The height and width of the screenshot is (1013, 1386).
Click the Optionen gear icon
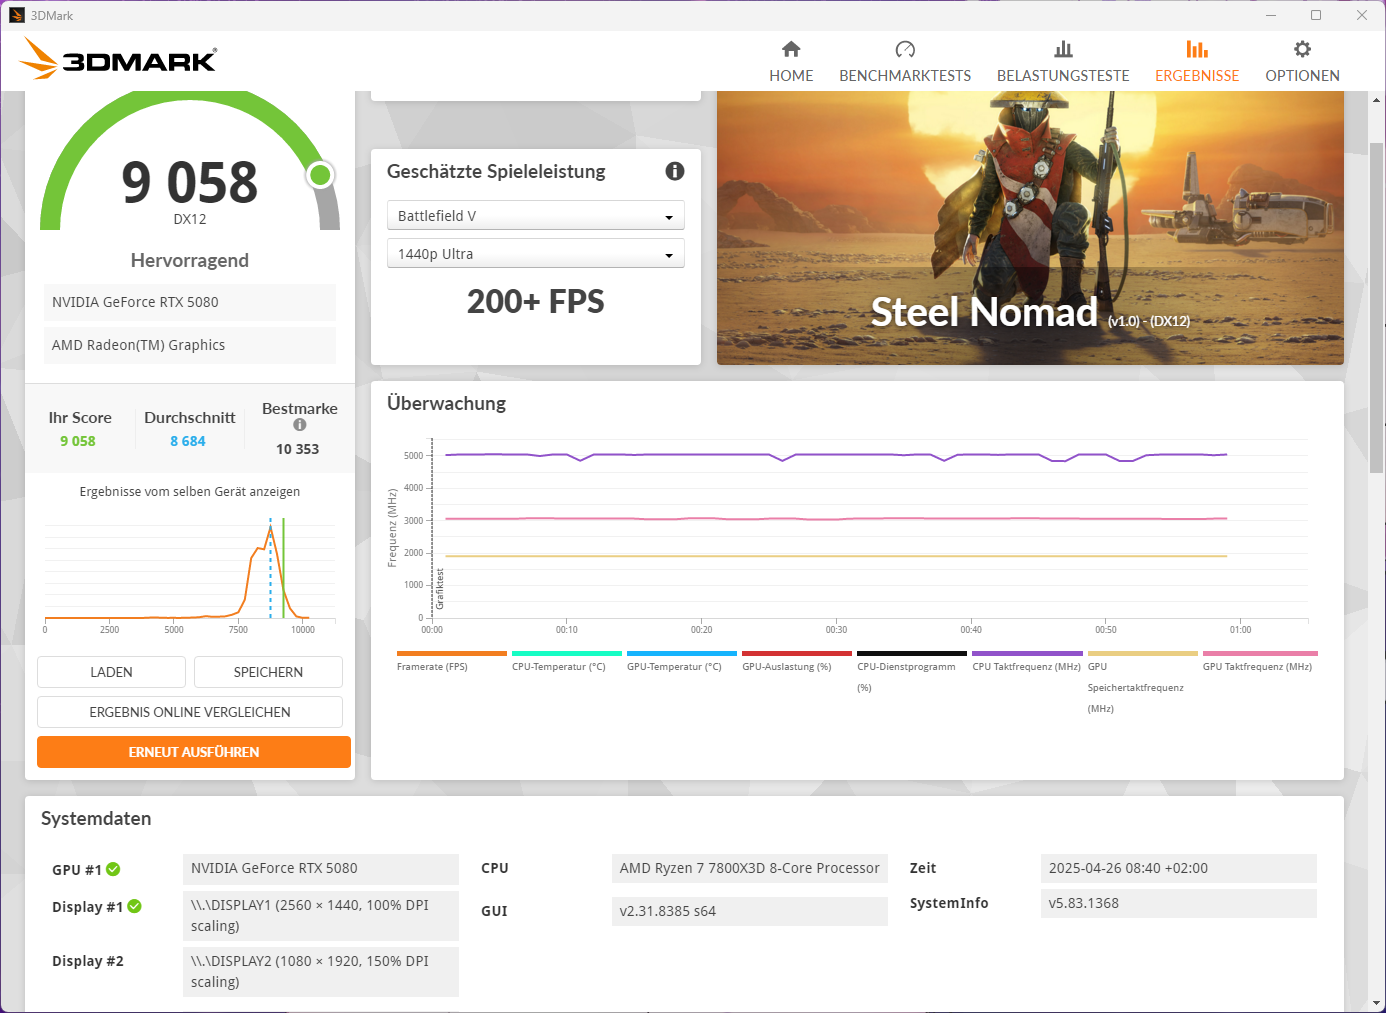(1302, 49)
